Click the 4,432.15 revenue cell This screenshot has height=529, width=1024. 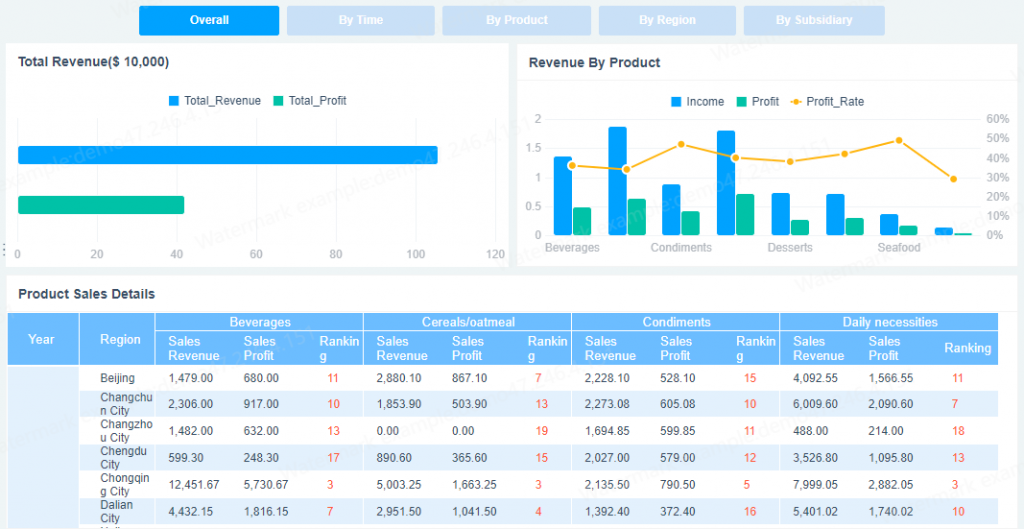pos(190,511)
